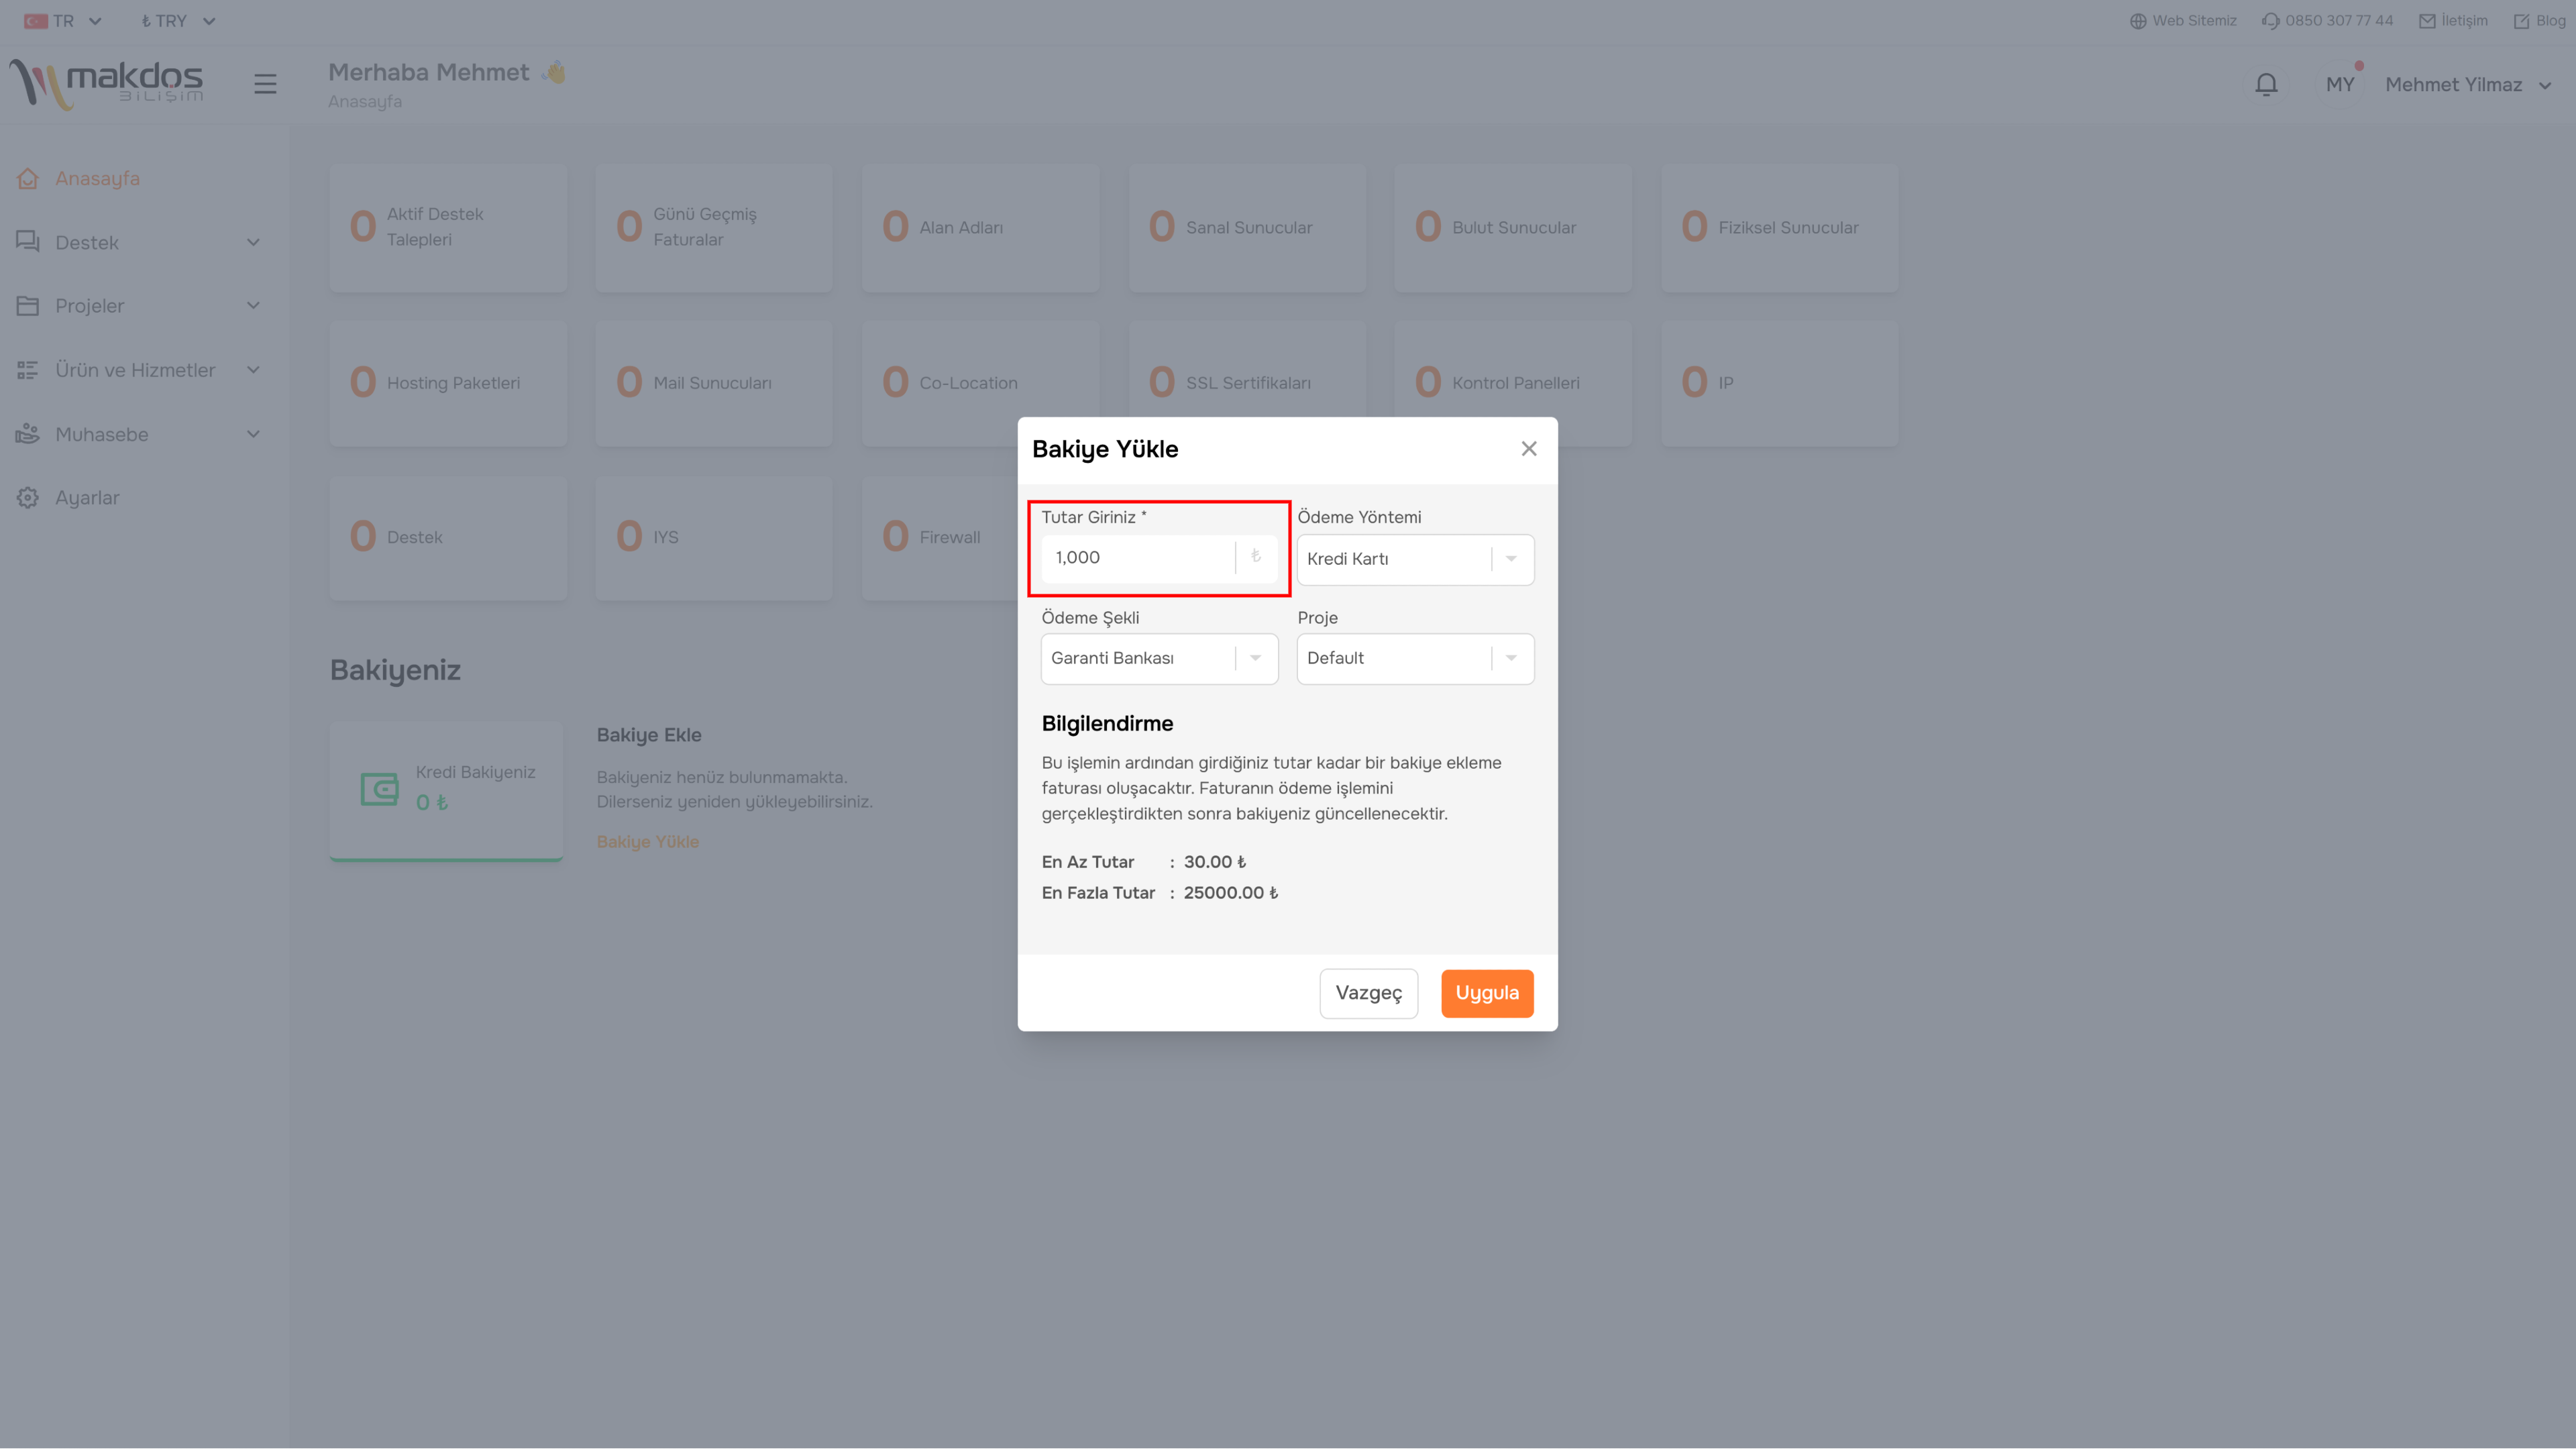Click the Destek chat icon in sidebar
Image resolution: width=2576 pixels, height=1449 pixels.
coord(28,242)
